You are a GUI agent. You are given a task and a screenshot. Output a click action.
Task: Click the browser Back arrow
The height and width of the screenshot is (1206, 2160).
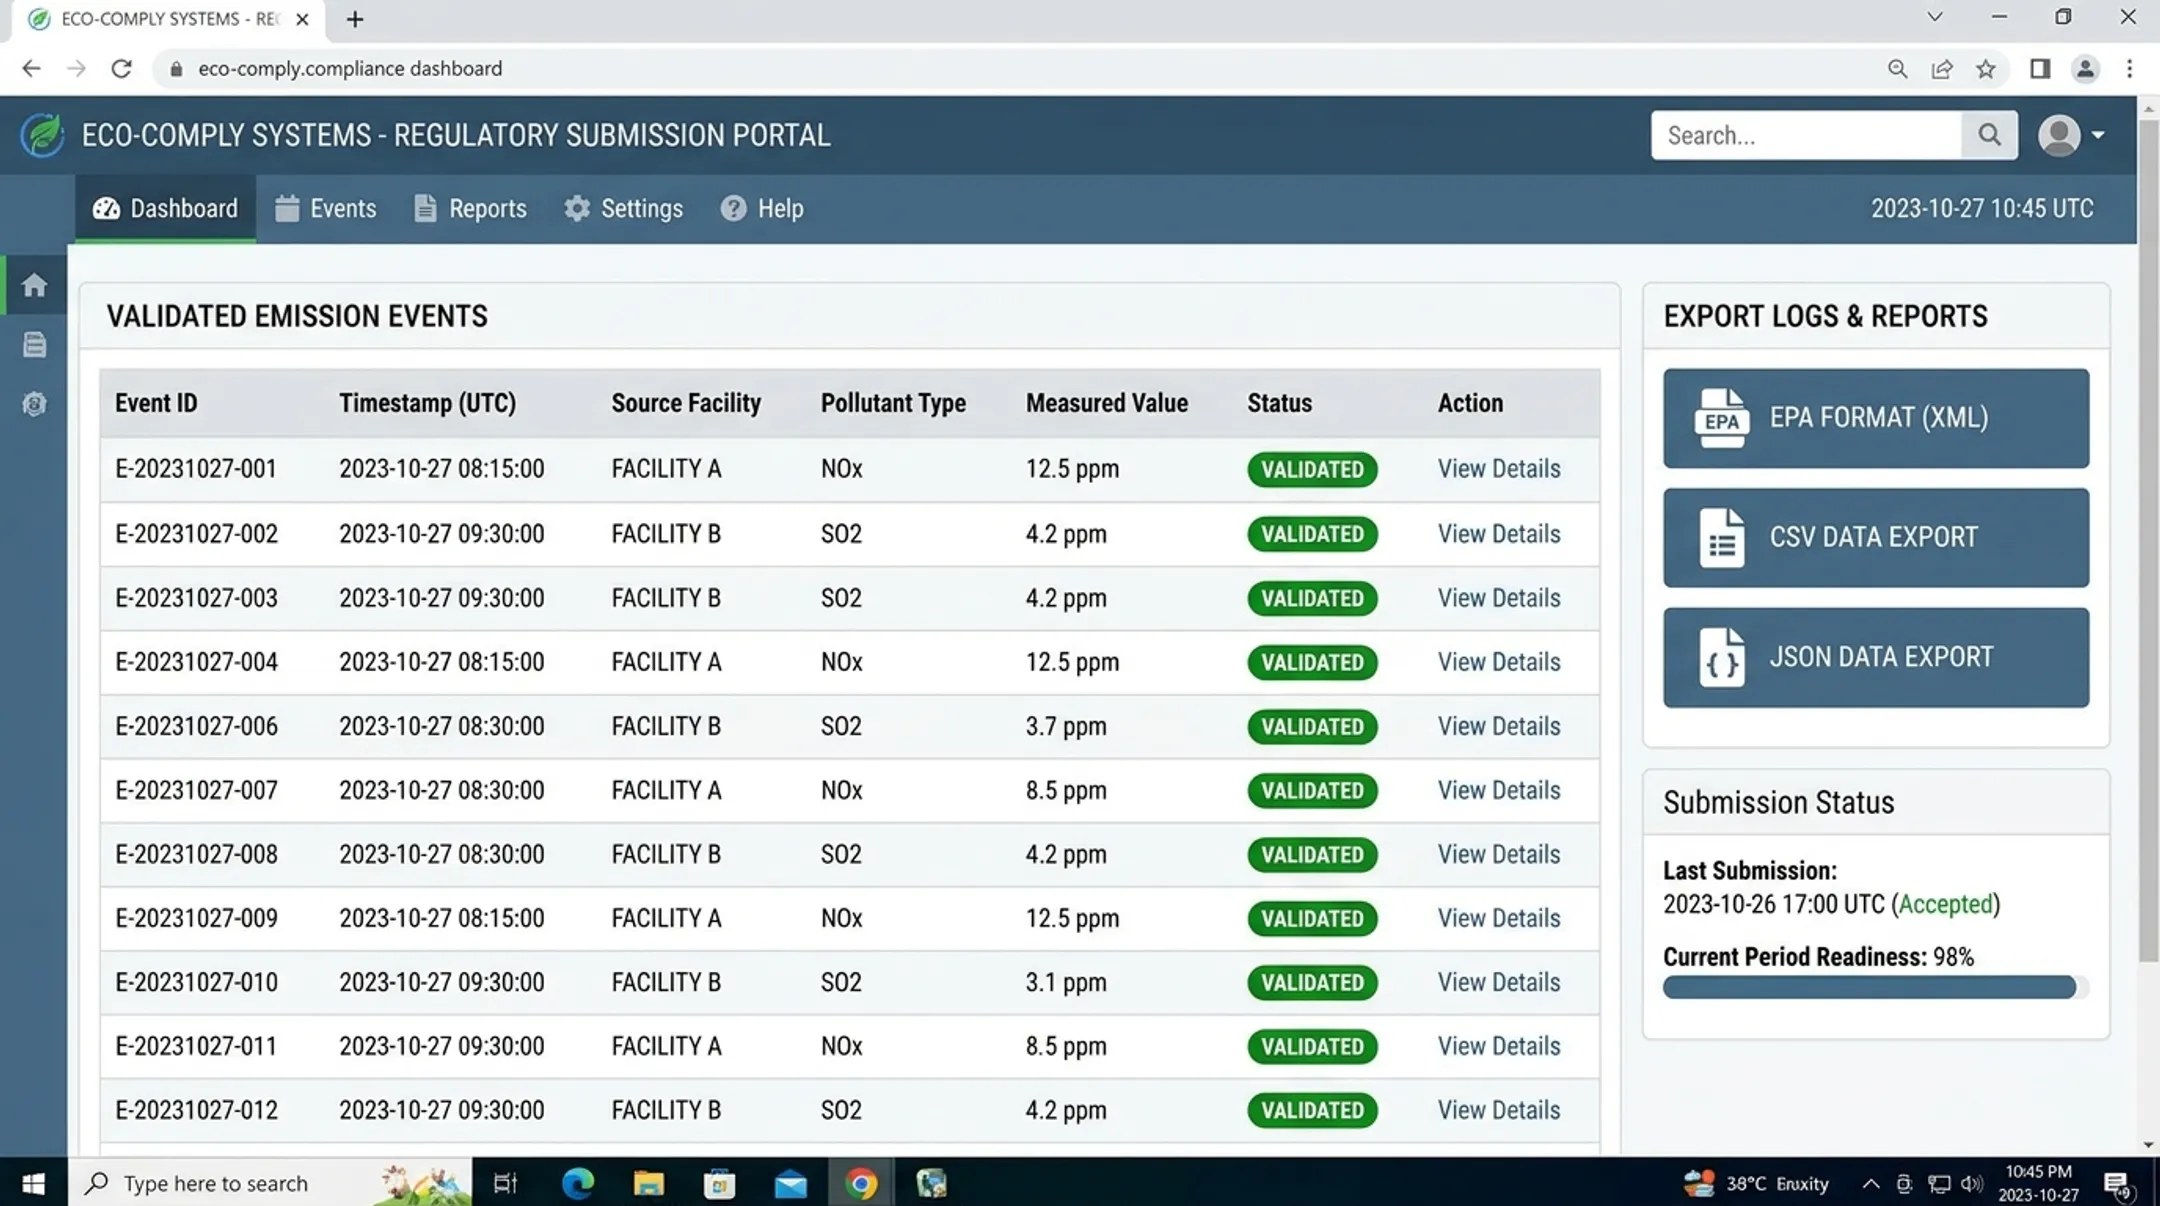pos(31,68)
